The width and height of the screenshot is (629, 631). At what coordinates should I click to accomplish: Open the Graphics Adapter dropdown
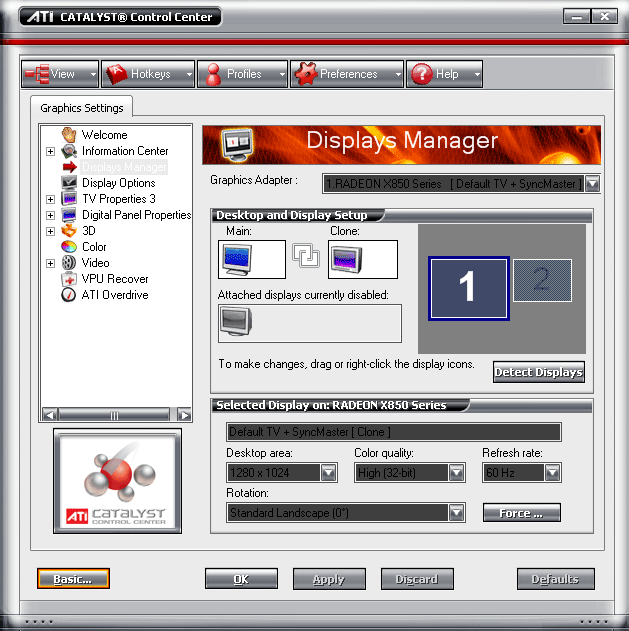pos(592,184)
